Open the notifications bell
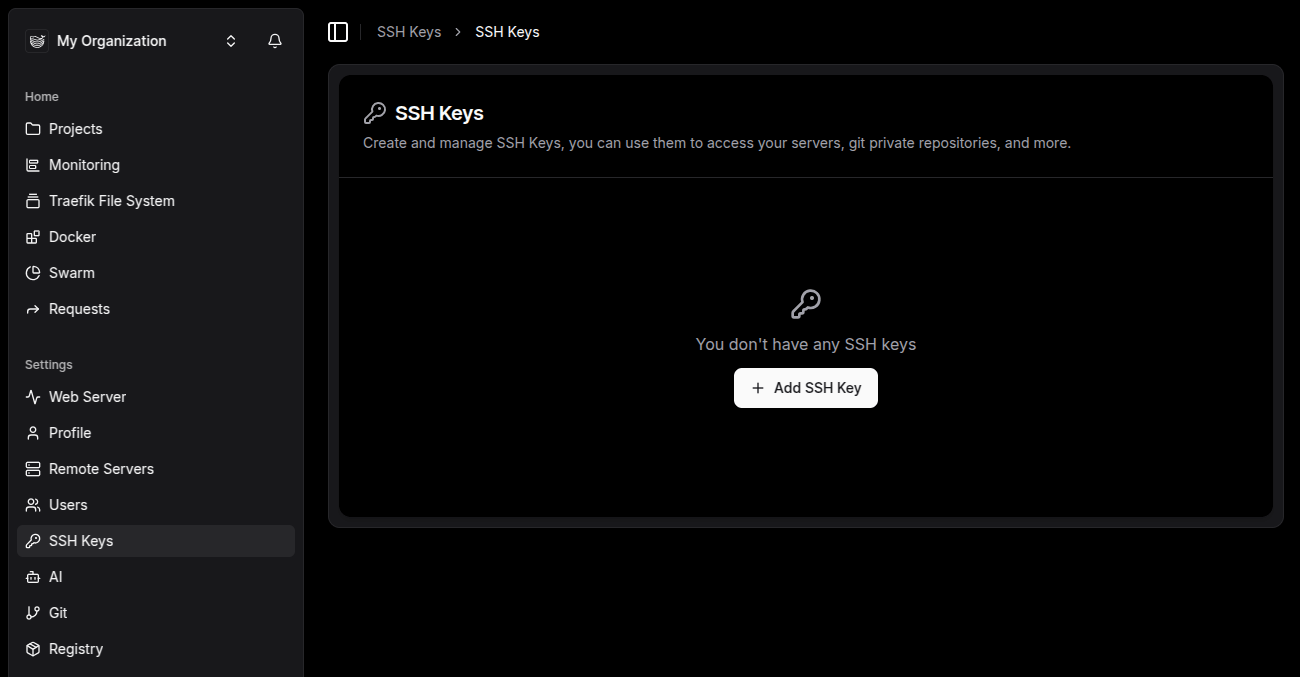 [x=275, y=40]
